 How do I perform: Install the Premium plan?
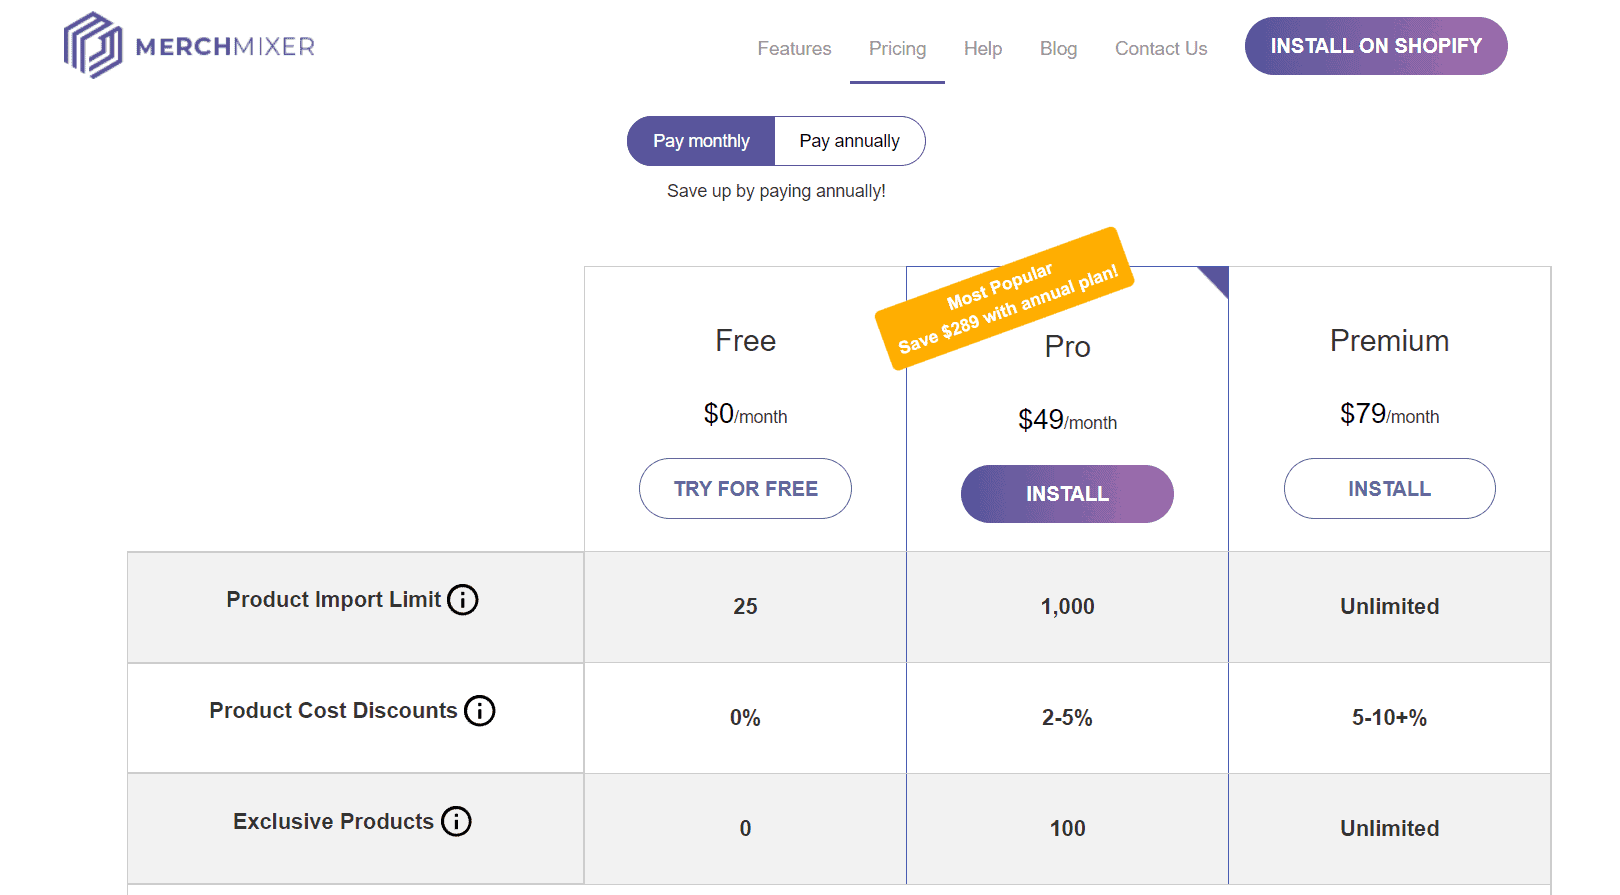[1389, 489]
